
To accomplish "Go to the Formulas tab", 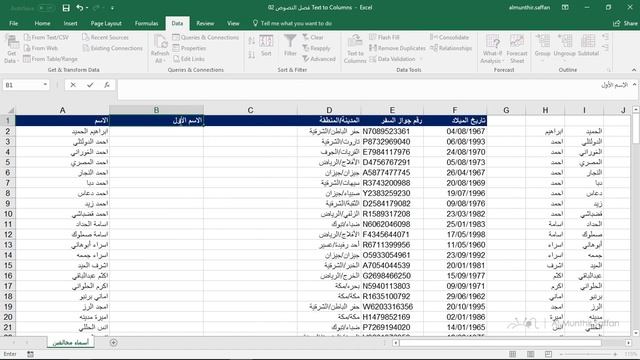I will click(x=147, y=23).
